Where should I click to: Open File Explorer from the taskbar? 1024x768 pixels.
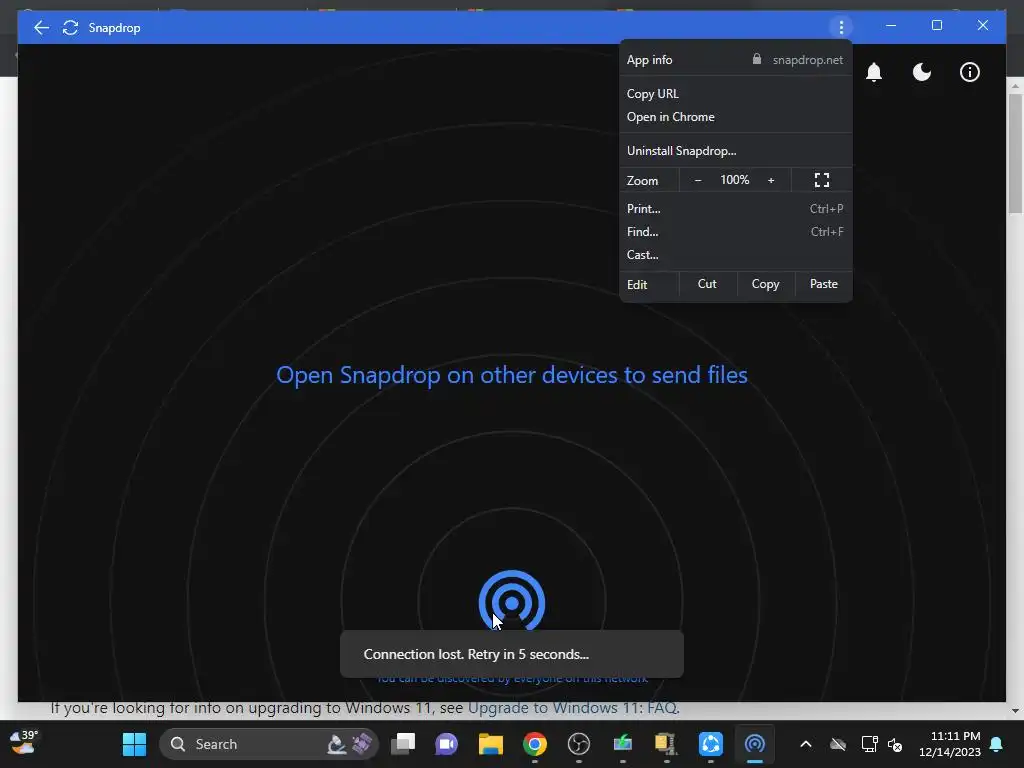click(x=490, y=744)
